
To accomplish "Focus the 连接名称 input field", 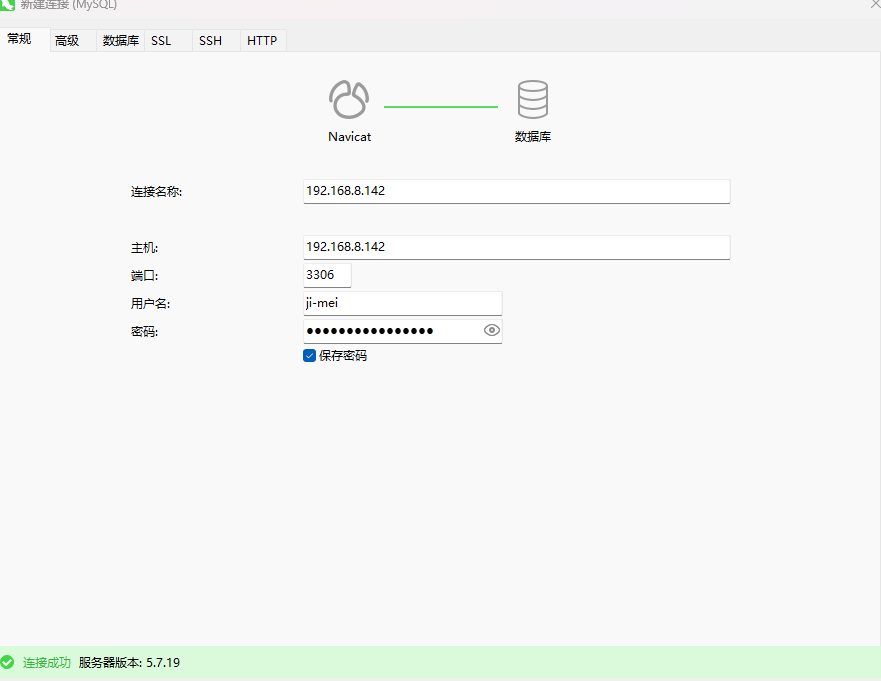I will [x=516, y=191].
